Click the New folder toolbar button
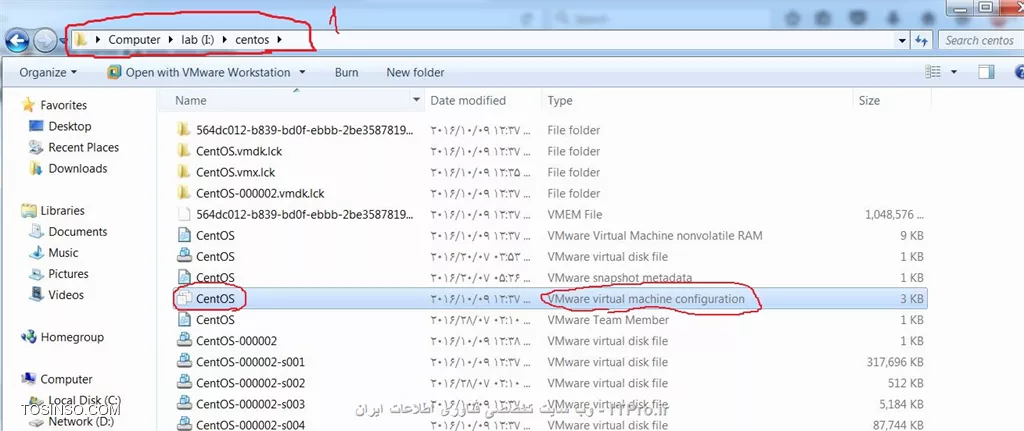The width and height of the screenshot is (1024, 431). [415, 72]
